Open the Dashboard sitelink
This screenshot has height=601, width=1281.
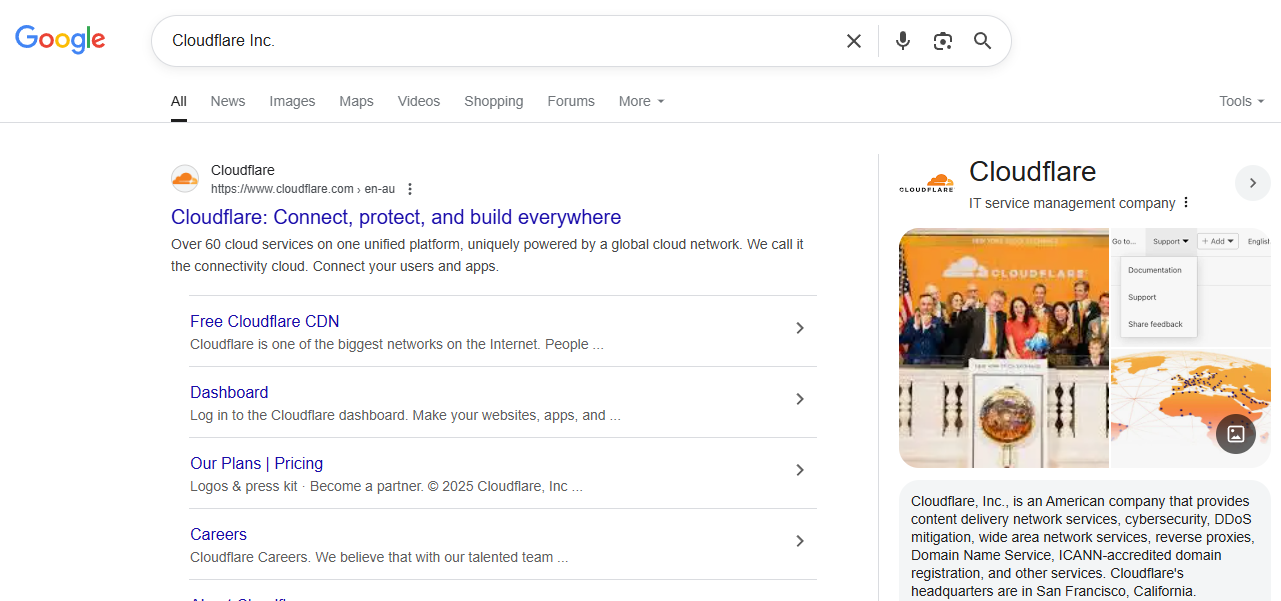click(x=229, y=392)
